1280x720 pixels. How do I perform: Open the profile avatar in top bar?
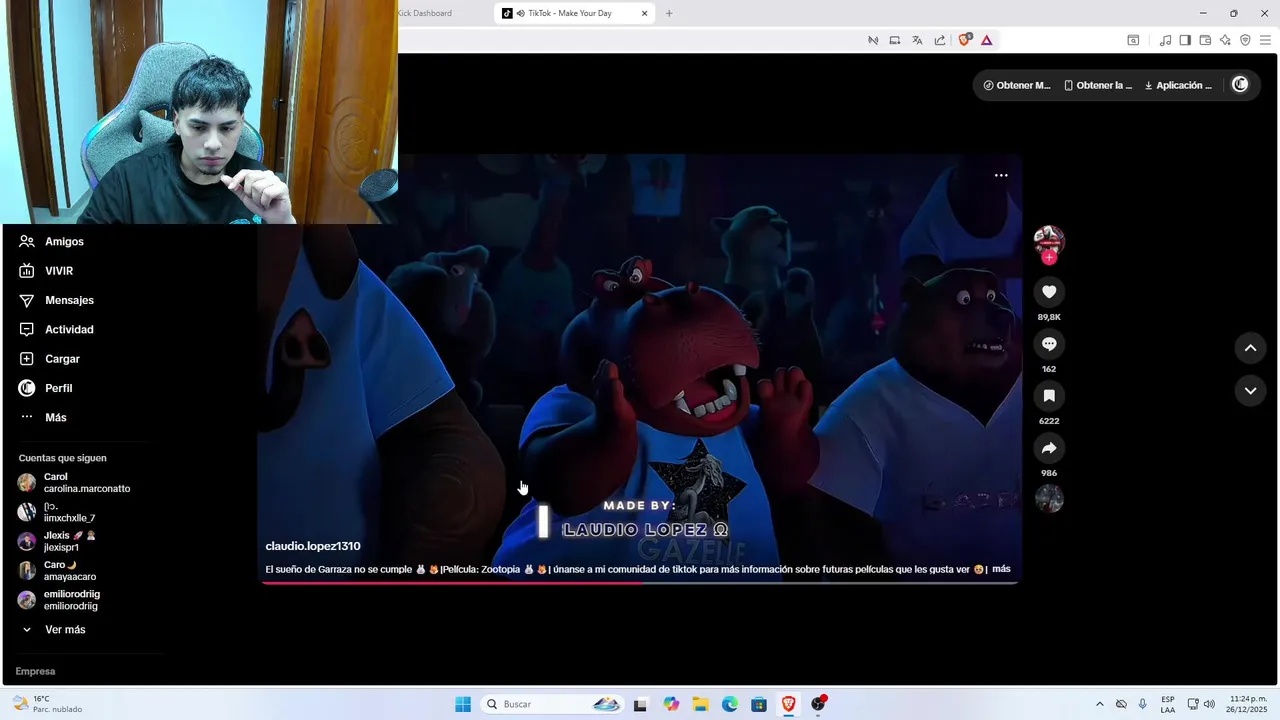[x=1240, y=85]
